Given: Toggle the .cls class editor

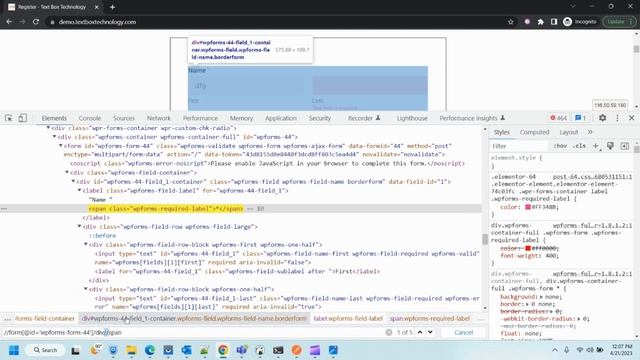Looking at the screenshot, I should pyautogui.click(x=579, y=146).
